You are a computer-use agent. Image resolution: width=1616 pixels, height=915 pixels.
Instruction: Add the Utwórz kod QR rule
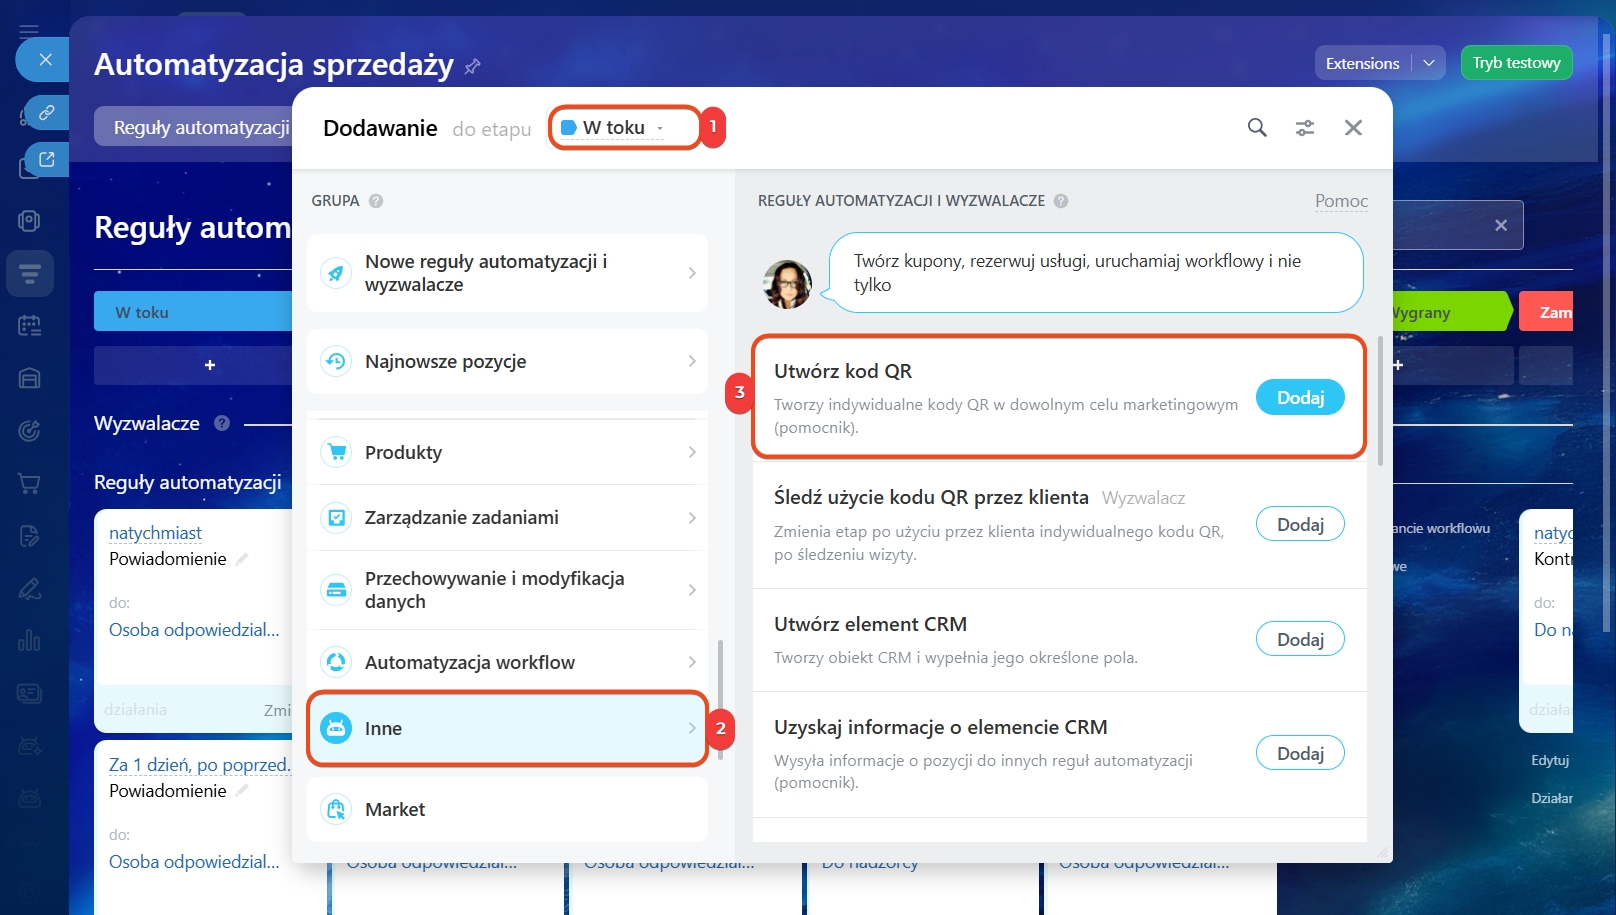[x=1299, y=397]
